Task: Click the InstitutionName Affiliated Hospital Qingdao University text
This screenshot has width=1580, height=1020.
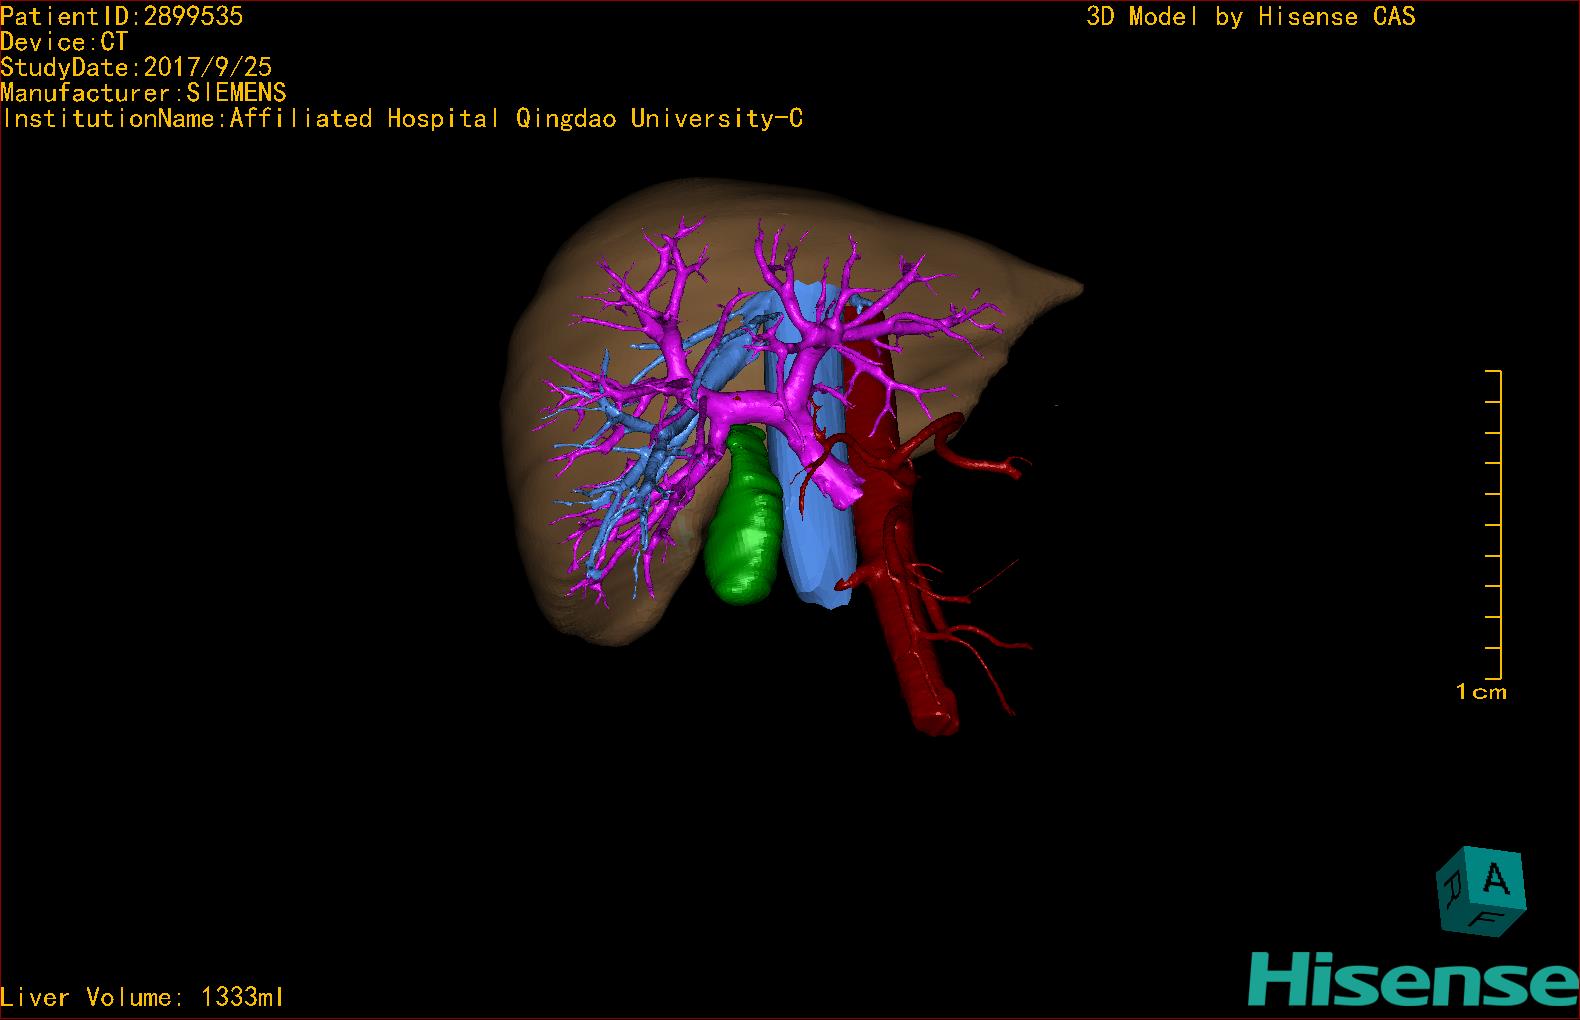Action: (402, 118)
